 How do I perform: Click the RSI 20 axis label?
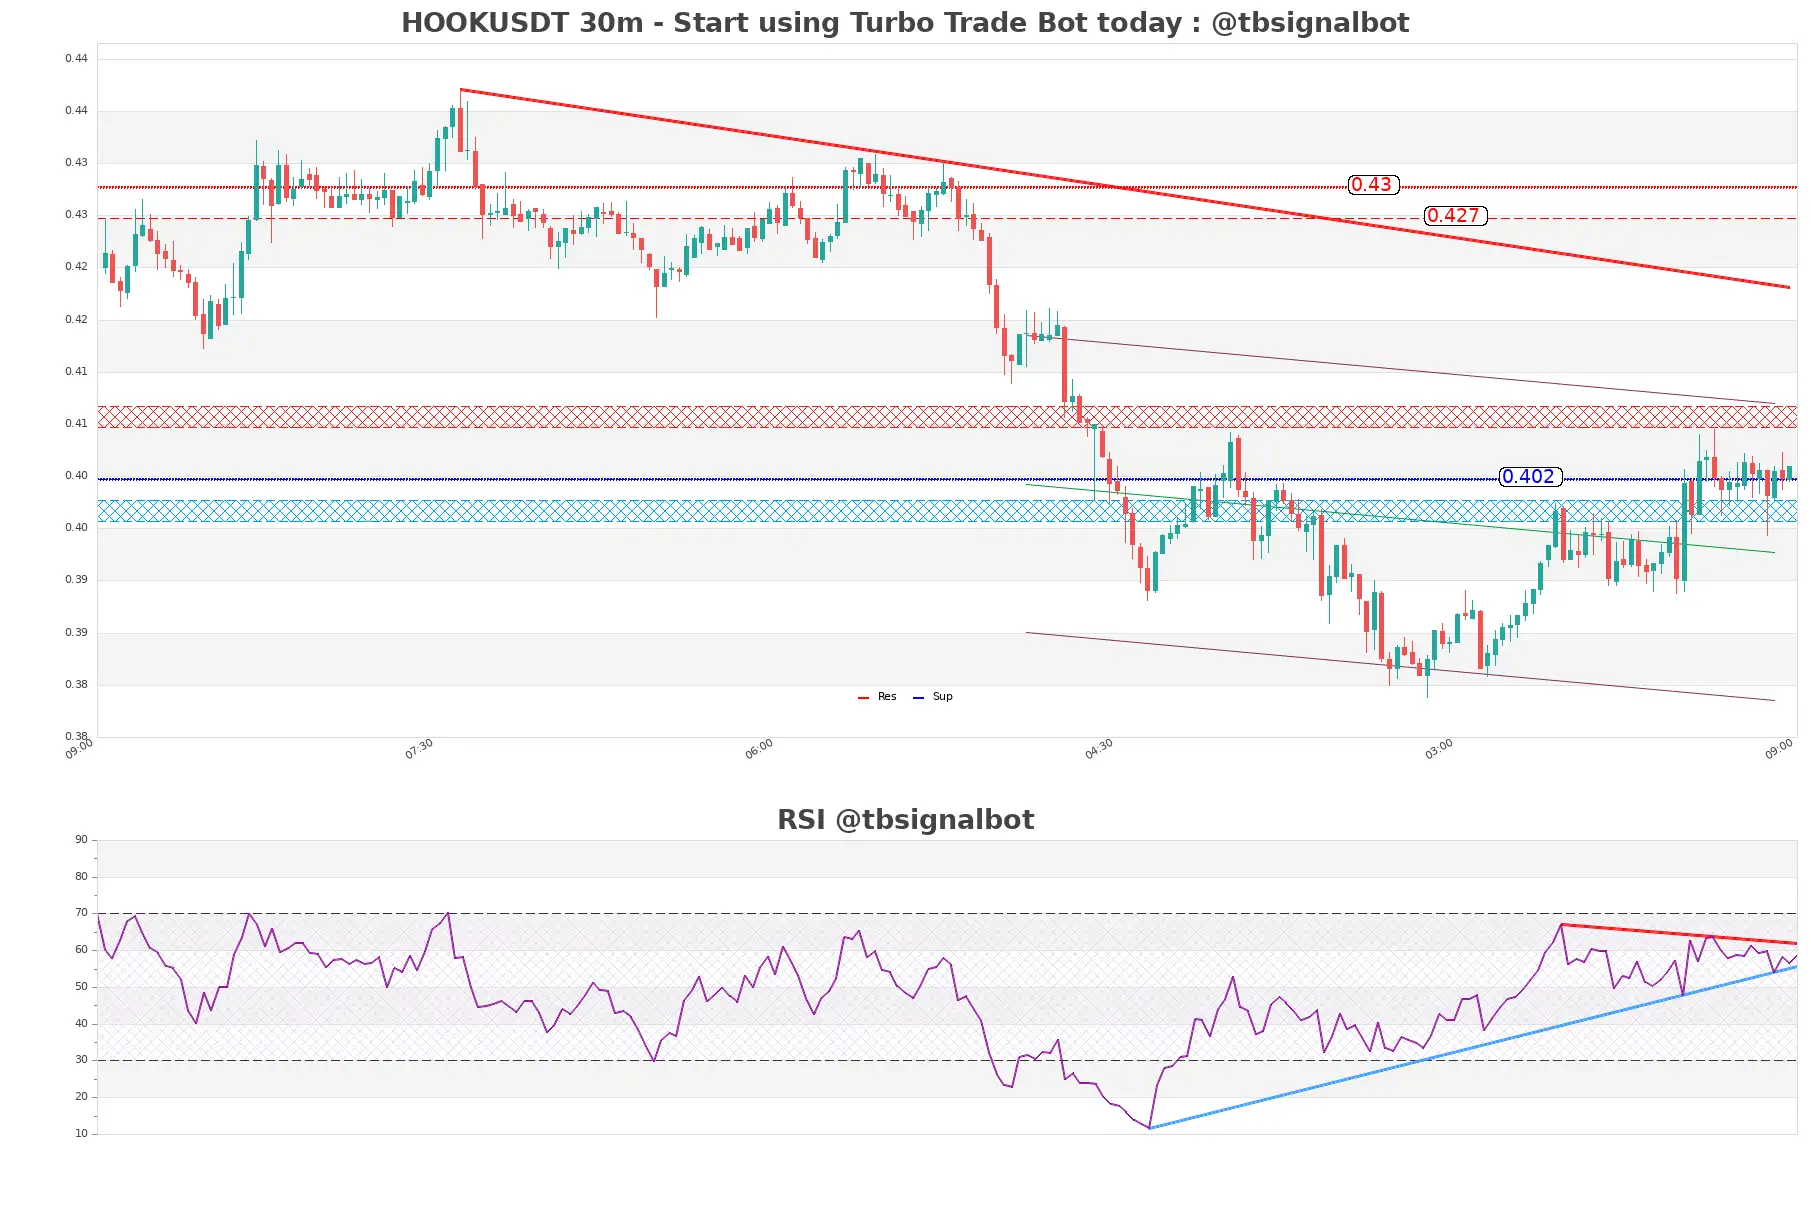pyautogui.click(x=81, y=1097)
